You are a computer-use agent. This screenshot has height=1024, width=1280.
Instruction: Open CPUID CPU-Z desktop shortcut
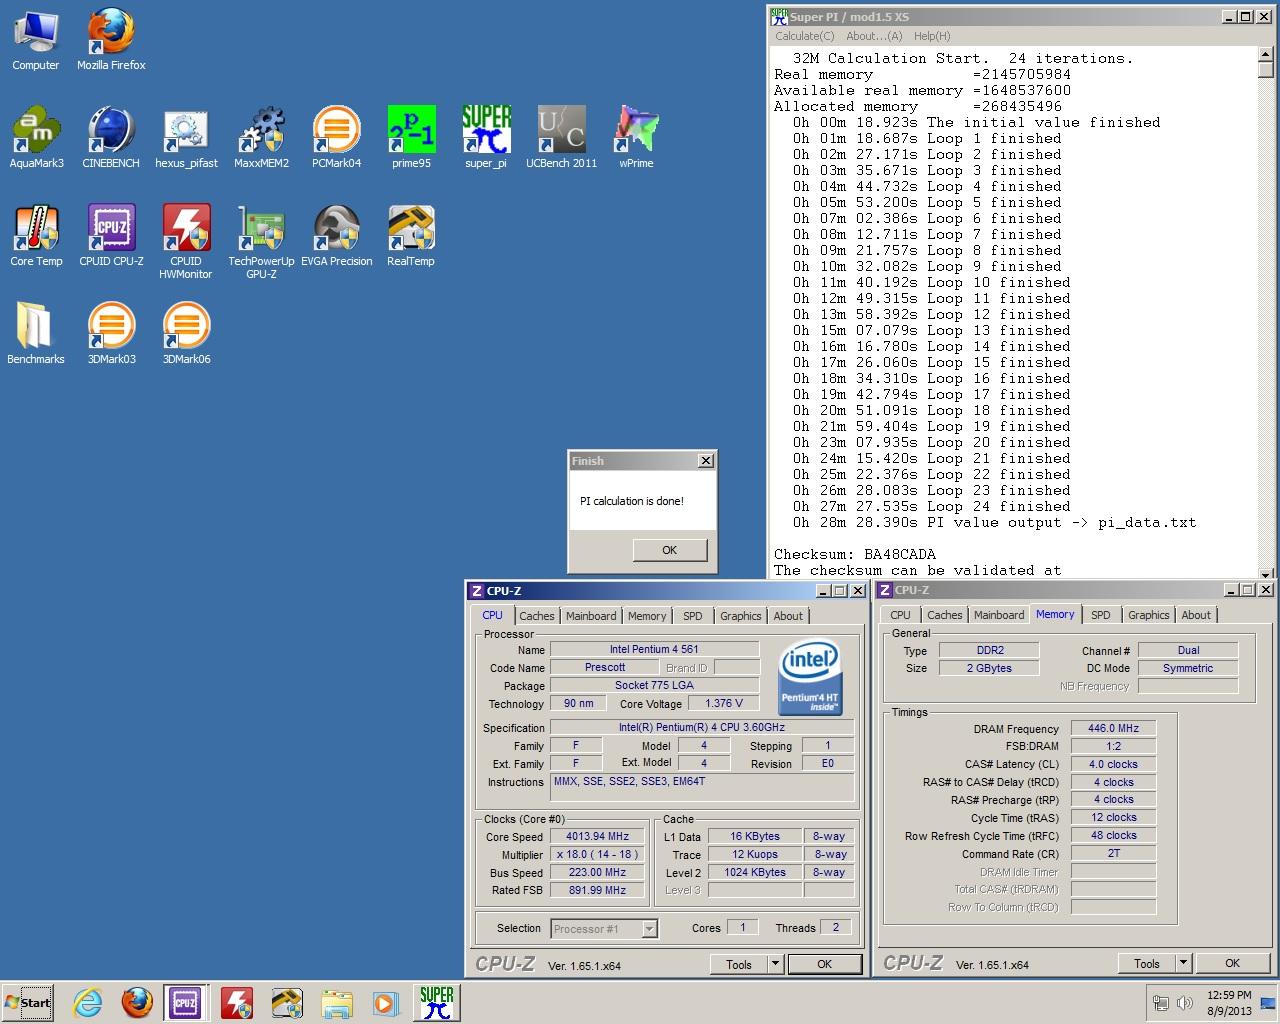[x=111, y=236]
